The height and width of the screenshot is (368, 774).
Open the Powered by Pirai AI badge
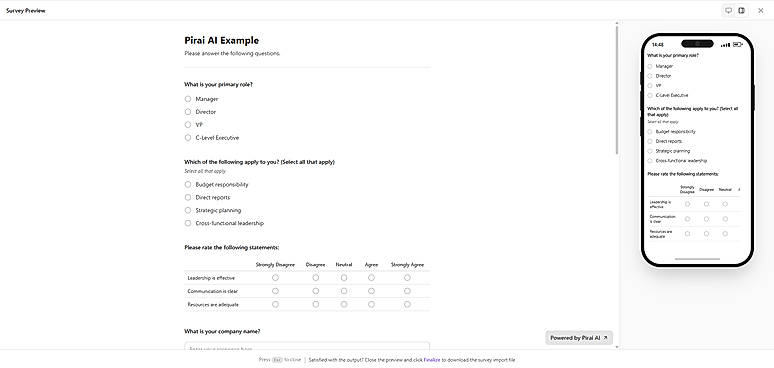(x=579, y=338)
